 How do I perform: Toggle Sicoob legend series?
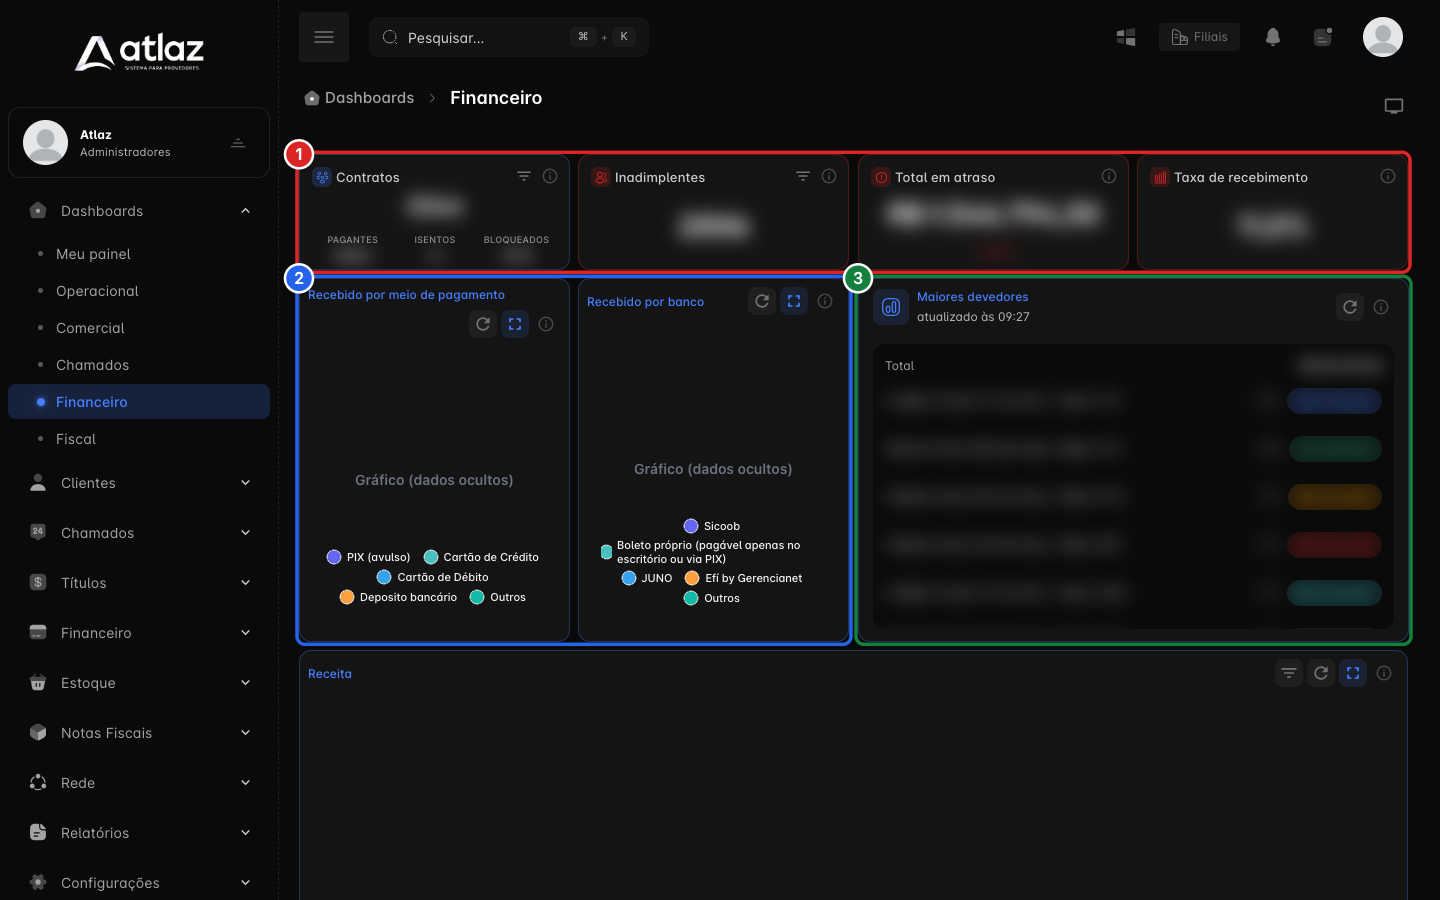click(x=712, y=526)
